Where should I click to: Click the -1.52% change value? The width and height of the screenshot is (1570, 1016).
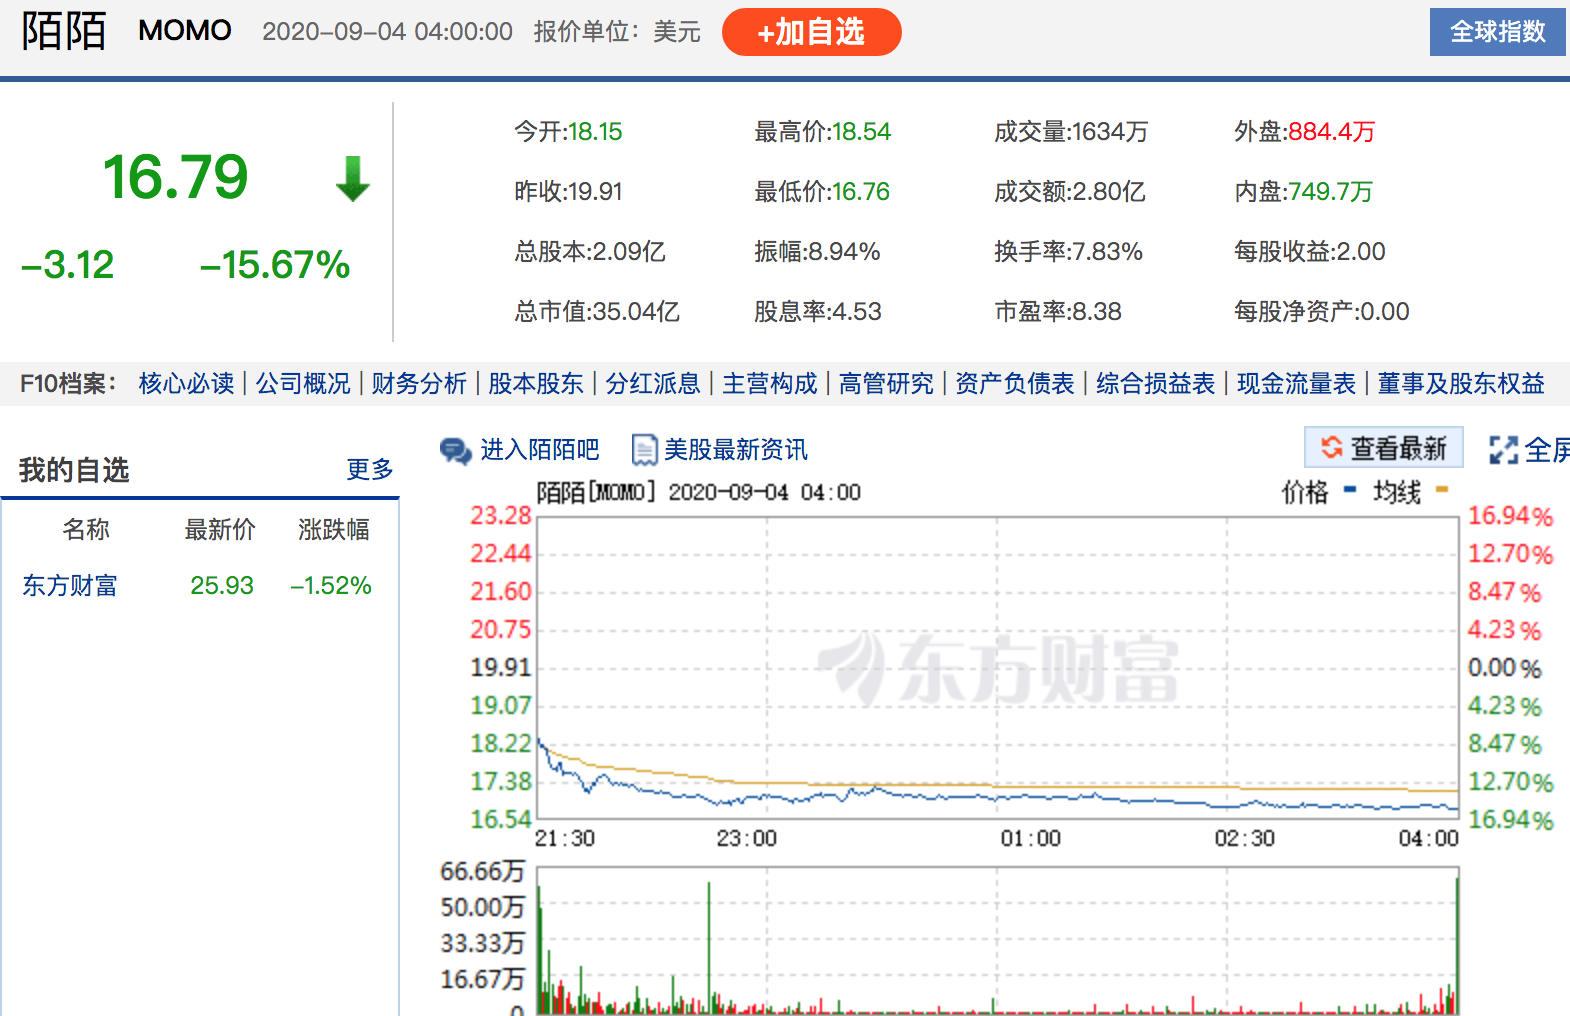point(331,586)
